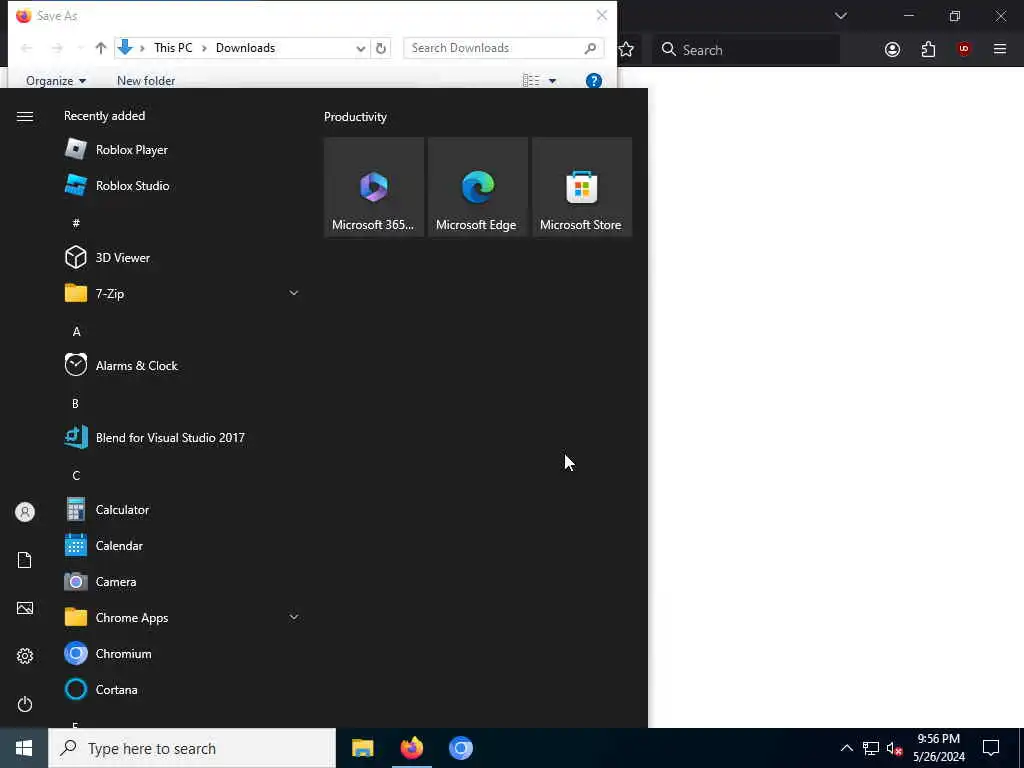1024x768 pixels.
Task: Open Chromium from the taskbar
Action: click(x=460, y=748)
